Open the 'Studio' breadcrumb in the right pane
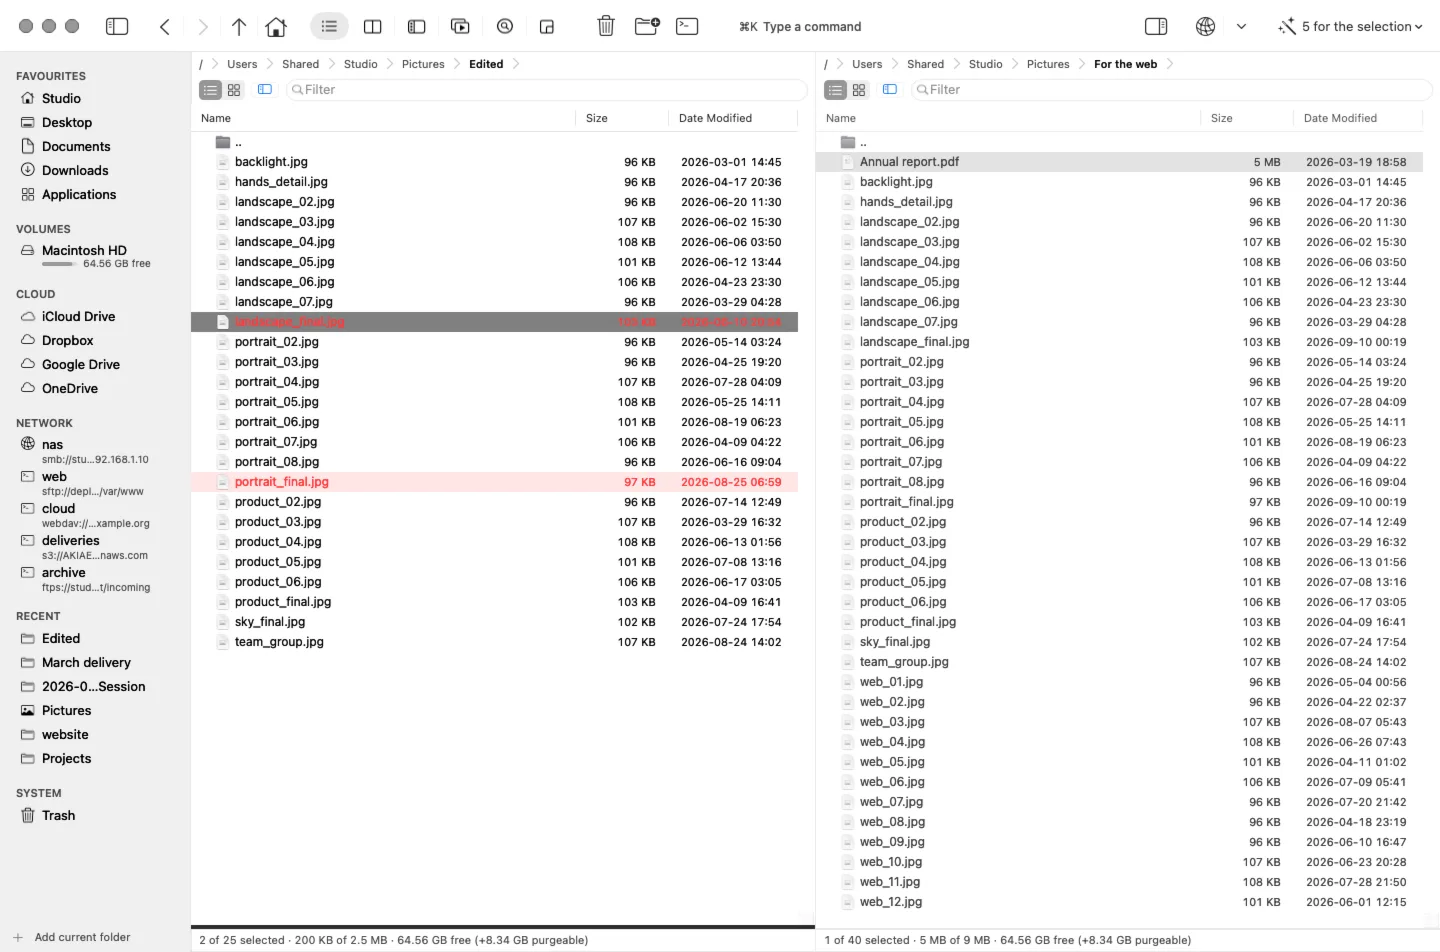The height and width of the screenshot is (952, 1440). (985, 64)
